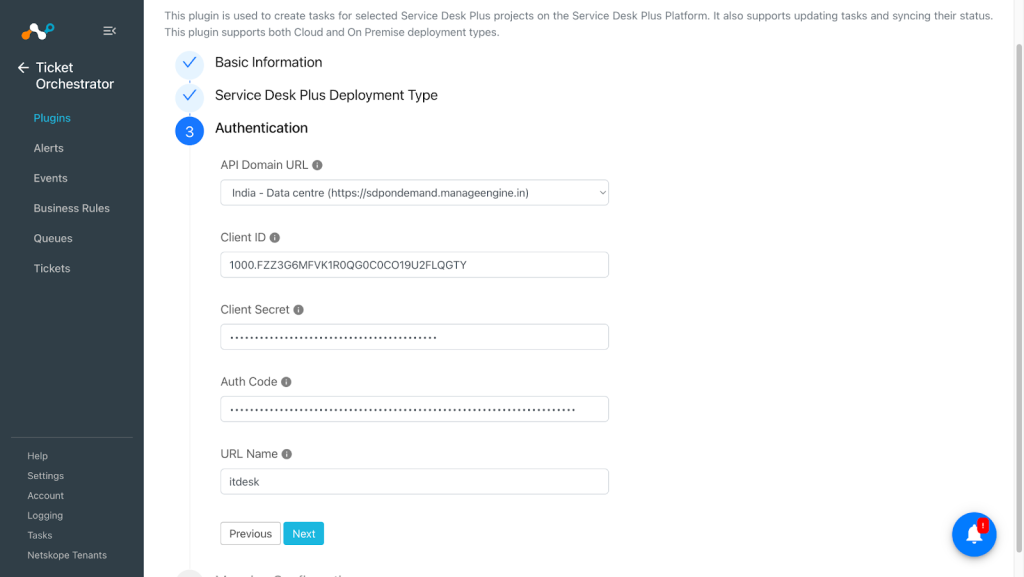Open Events in sidebar
The width and height of the screenshot is (1024, 577).
[50, 178]
